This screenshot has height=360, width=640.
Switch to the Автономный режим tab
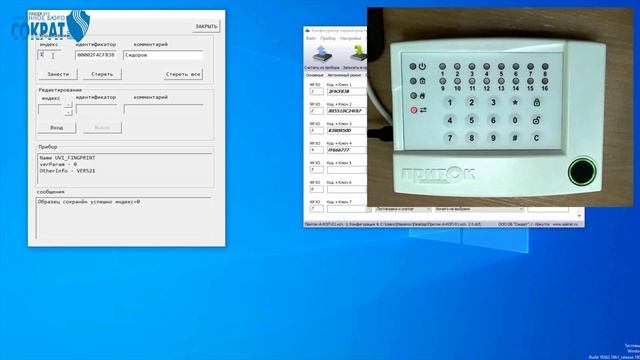[344, 75]
